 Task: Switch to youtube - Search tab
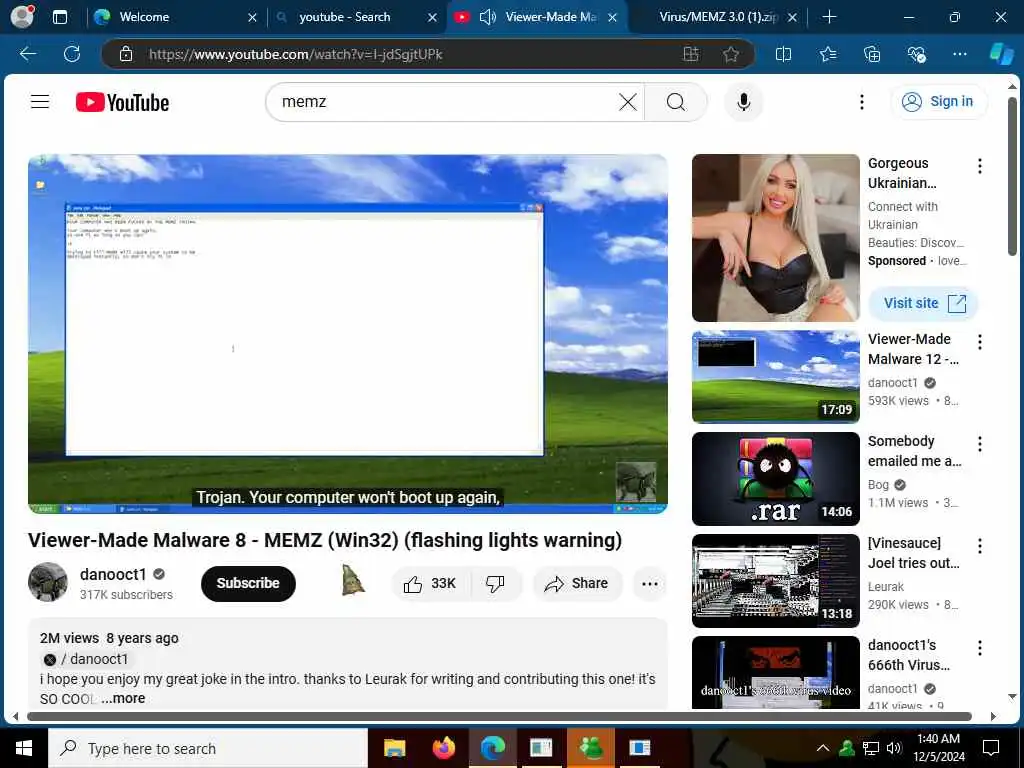(x=355, y=17)
